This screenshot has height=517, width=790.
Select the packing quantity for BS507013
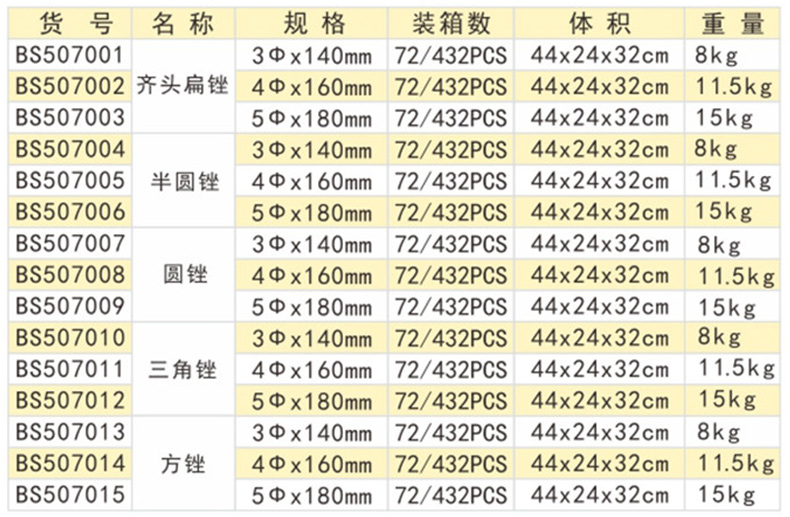click(x=450, y=432)
